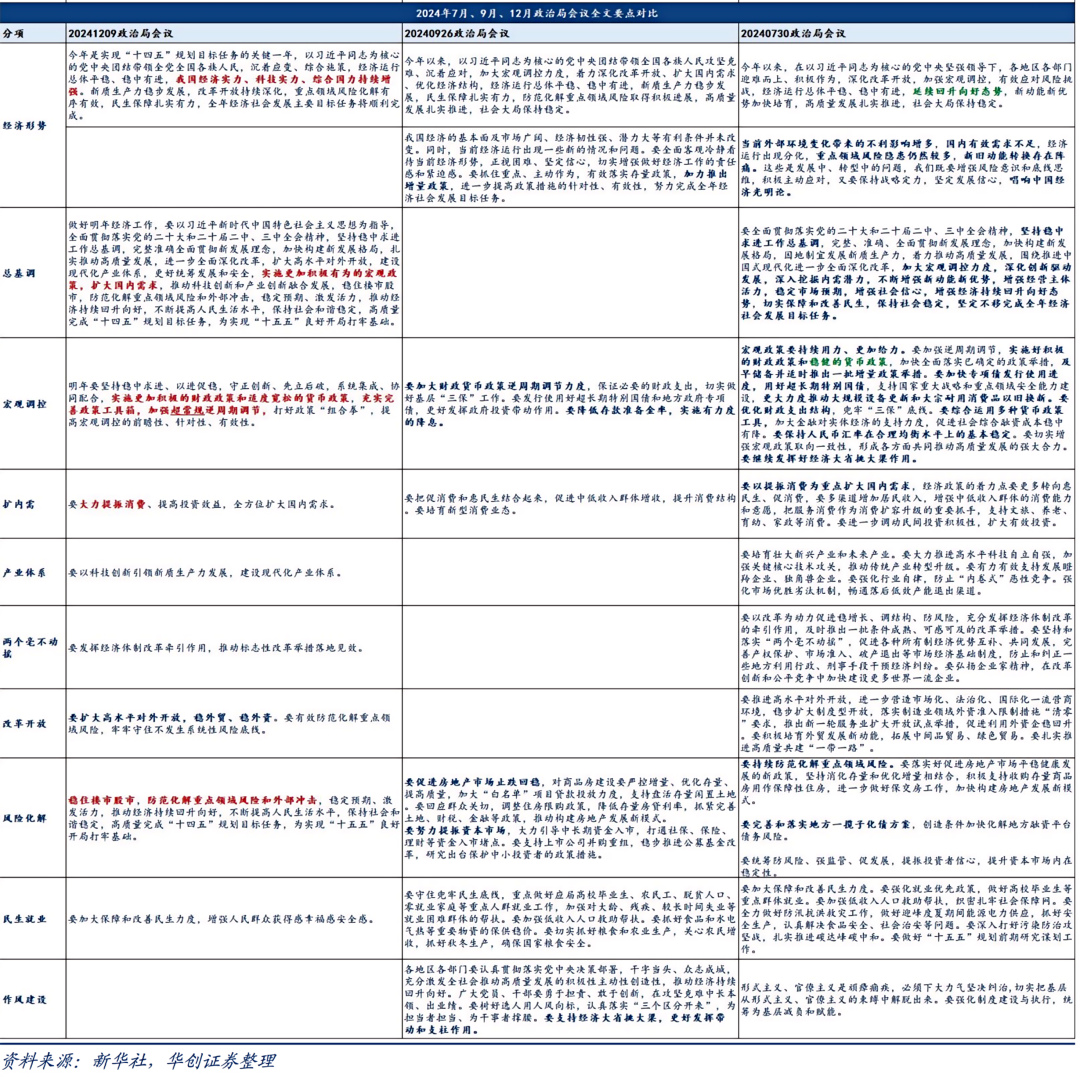Click cell starting 要扩大高水平对外开放，稳外贸、稳外资
Viewport: 1080px width, 1077px height.
(234, 723)
